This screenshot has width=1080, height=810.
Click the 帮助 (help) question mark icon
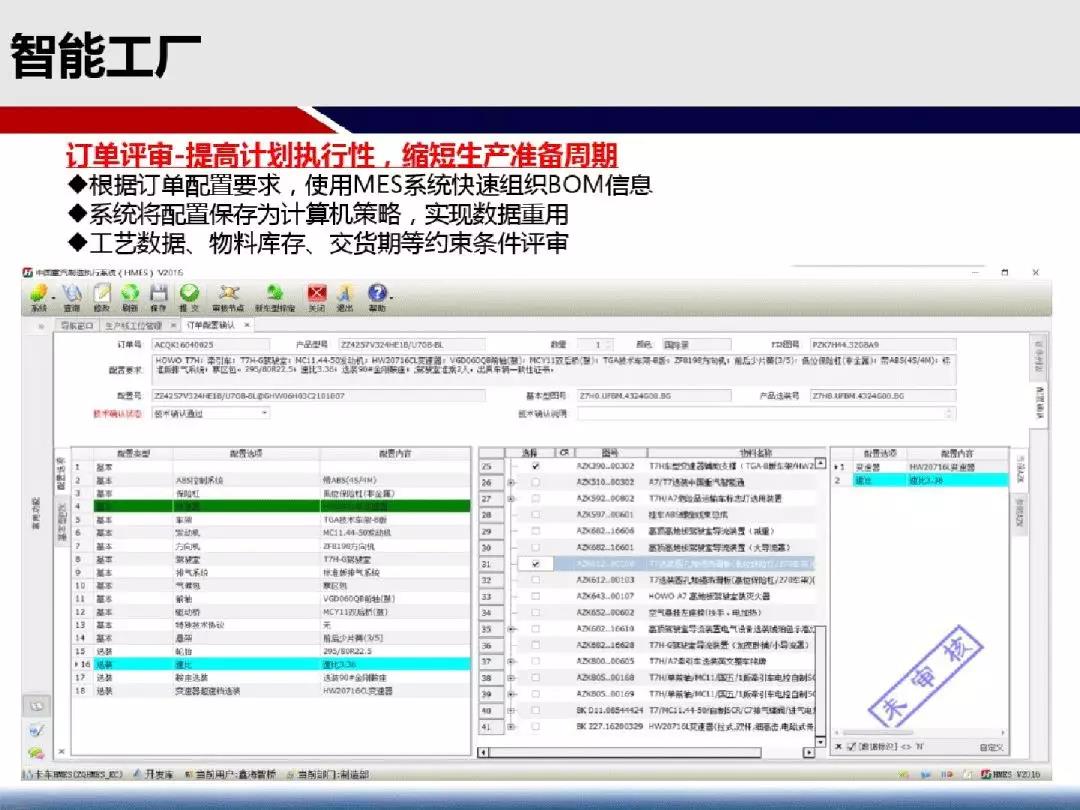coord(377,293)
